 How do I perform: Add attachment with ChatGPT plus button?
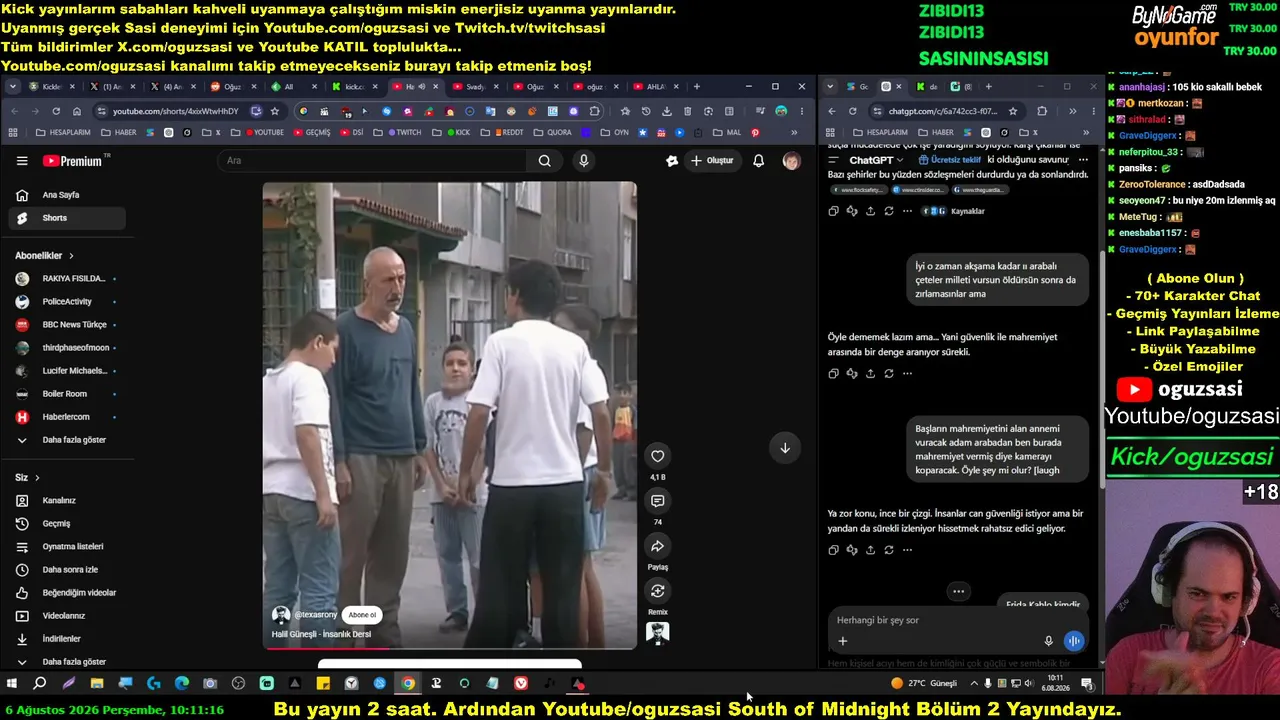pyautogui.click(x=842, y=641)
